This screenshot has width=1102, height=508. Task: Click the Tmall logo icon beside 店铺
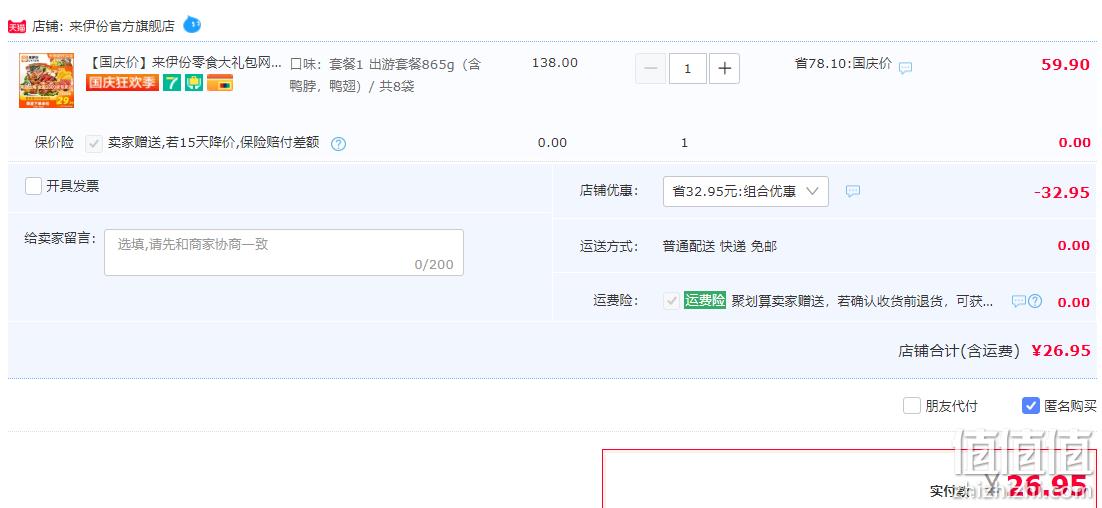pos(17,27)
